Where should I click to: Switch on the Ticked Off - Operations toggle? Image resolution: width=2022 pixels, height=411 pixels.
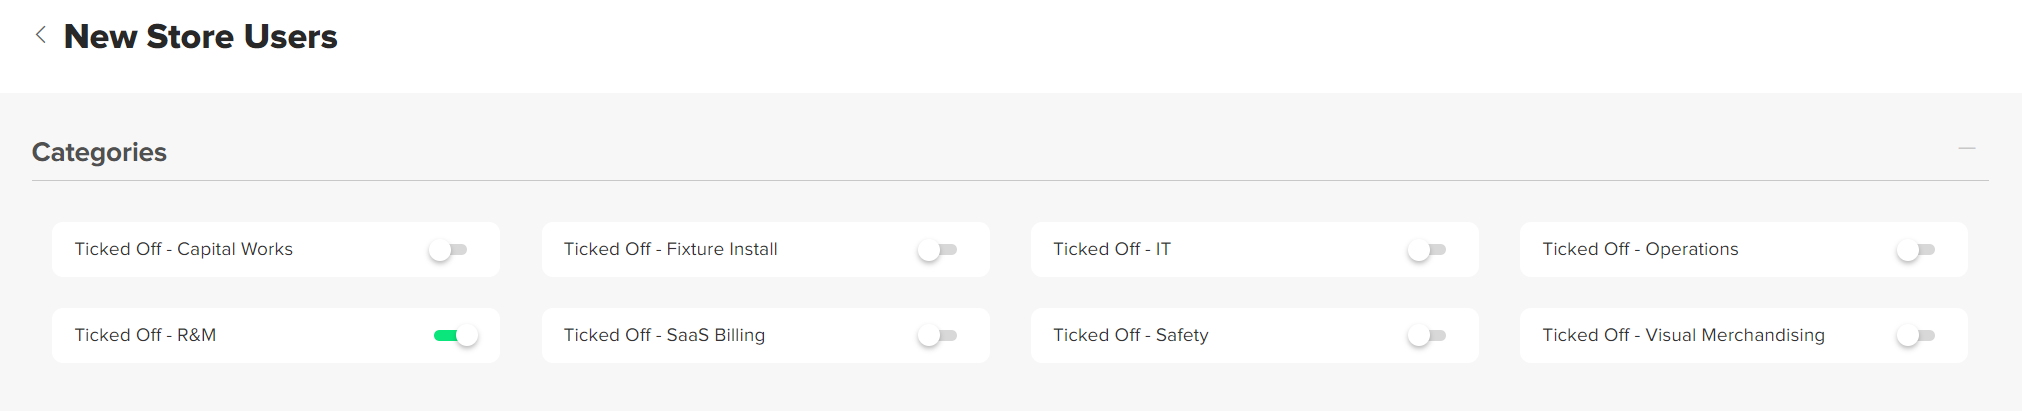click(x=1916, y=250)
